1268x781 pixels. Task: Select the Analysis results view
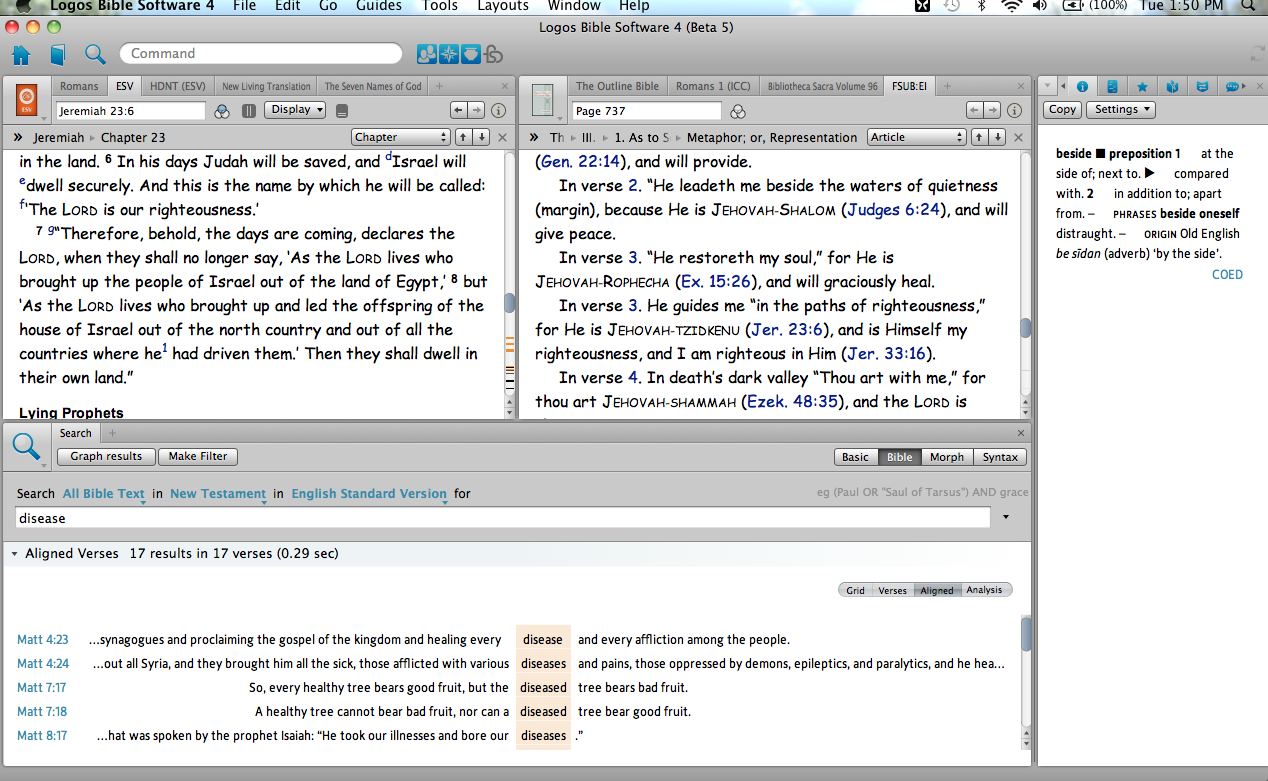(984, 590)
